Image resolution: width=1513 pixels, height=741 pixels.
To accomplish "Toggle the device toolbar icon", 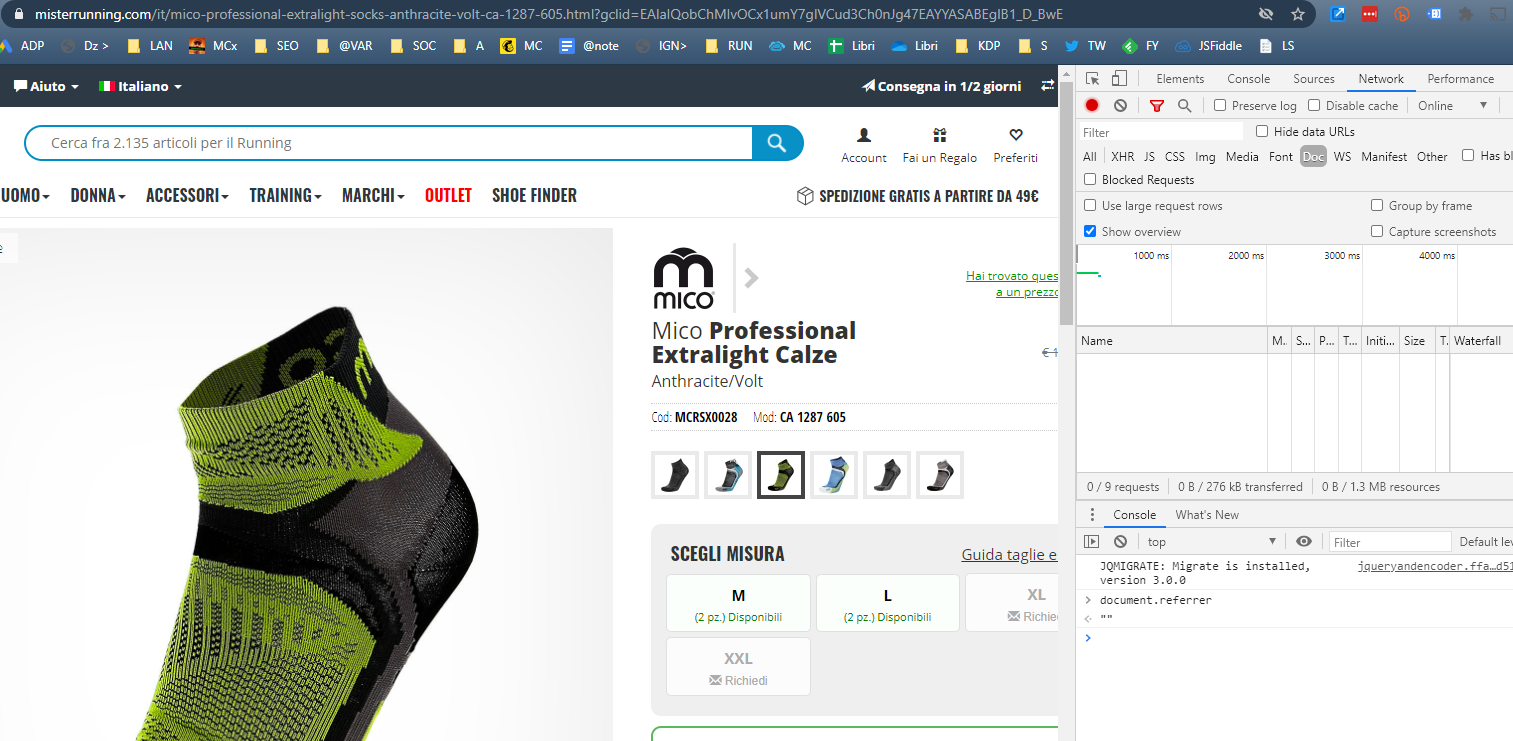I will point(1119,79).
